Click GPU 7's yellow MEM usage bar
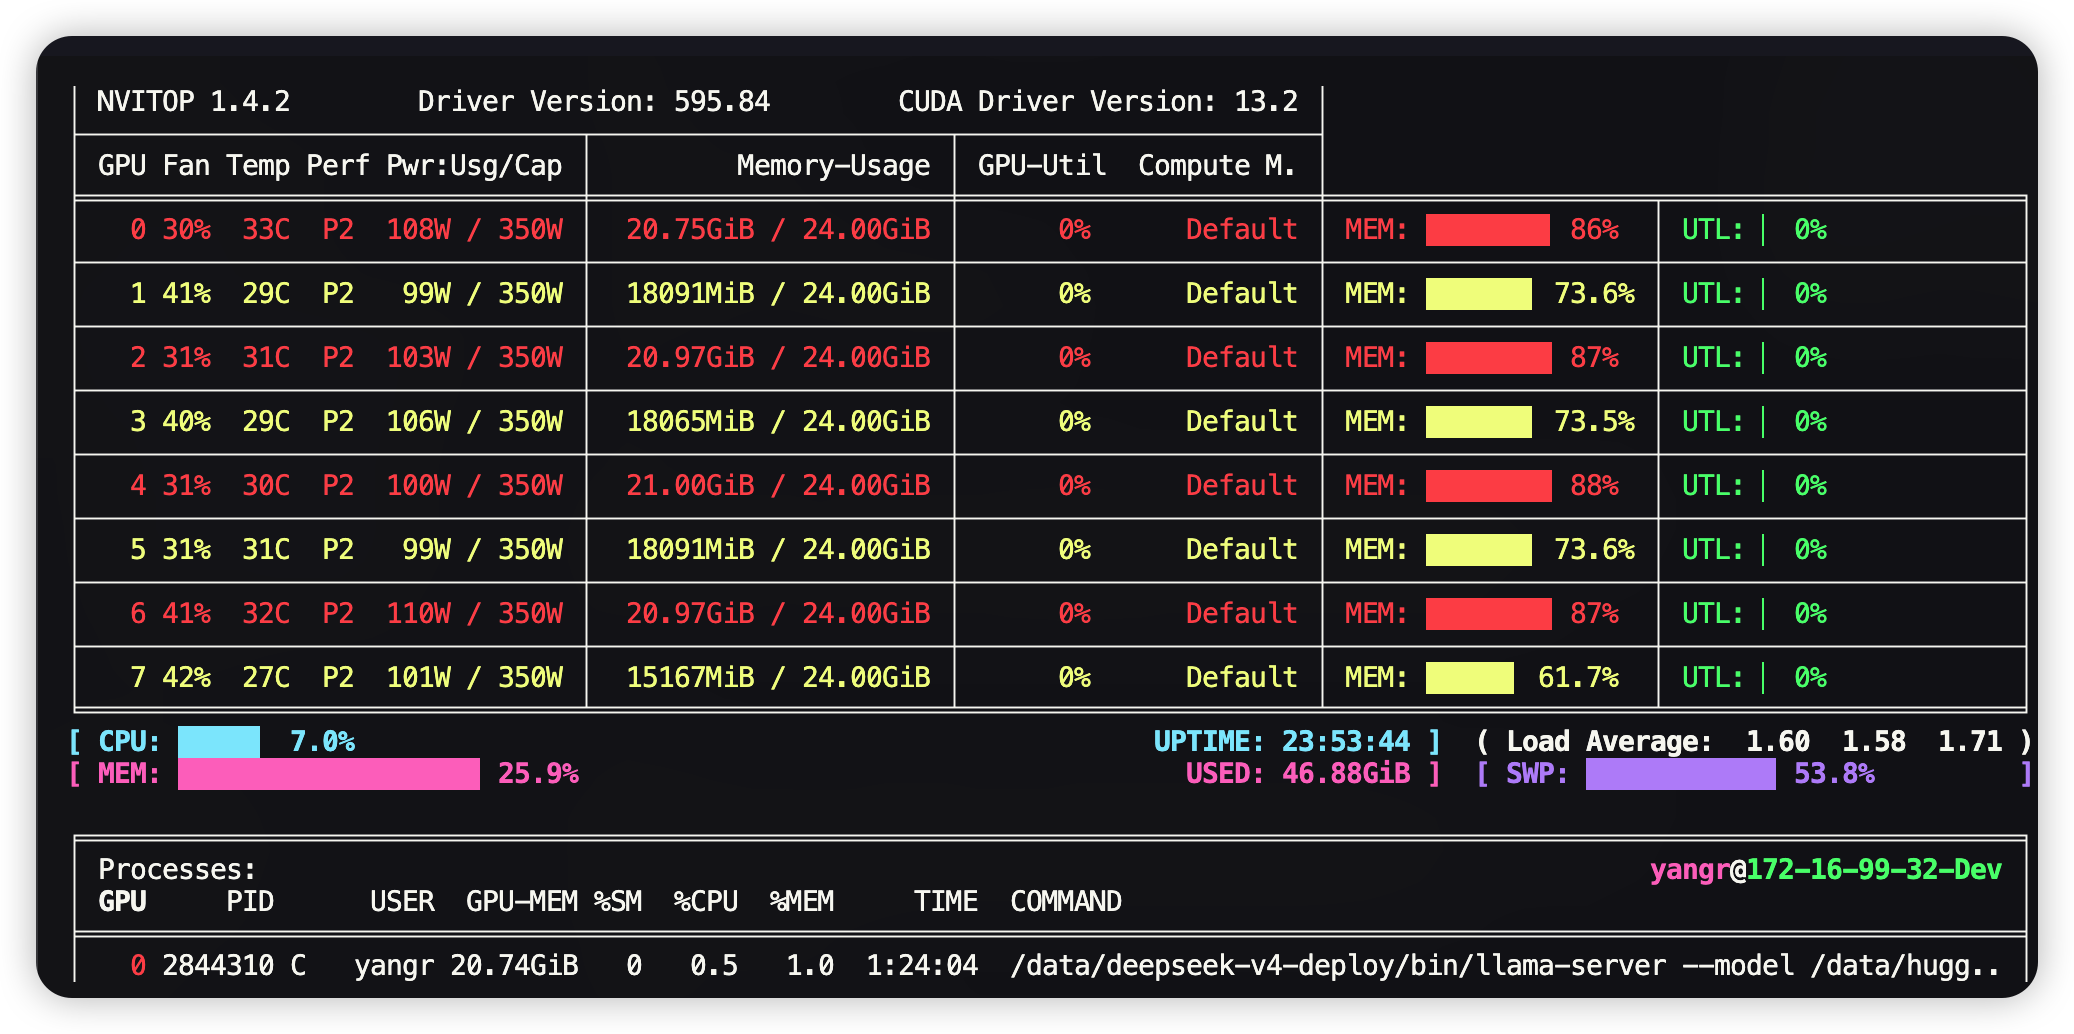 [x=1470, y=678]
